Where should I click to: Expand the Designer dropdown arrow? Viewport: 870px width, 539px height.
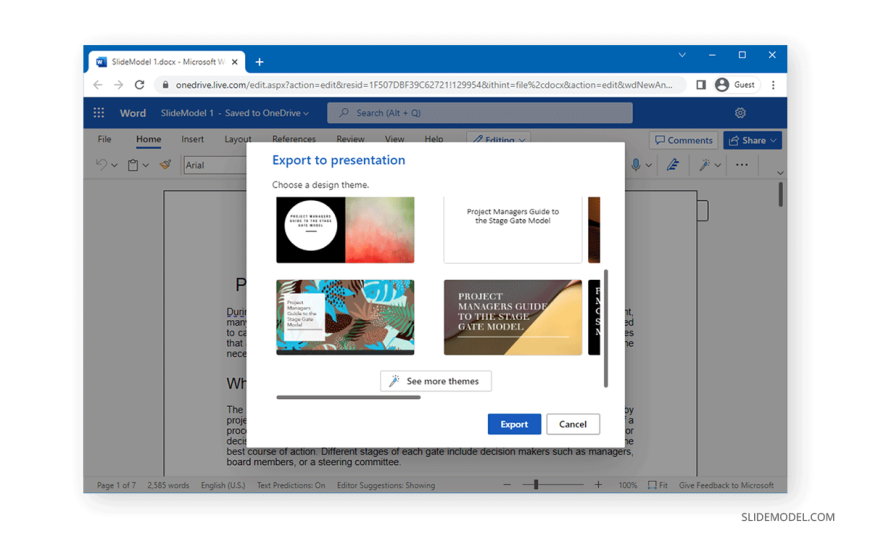pos(718,165)
